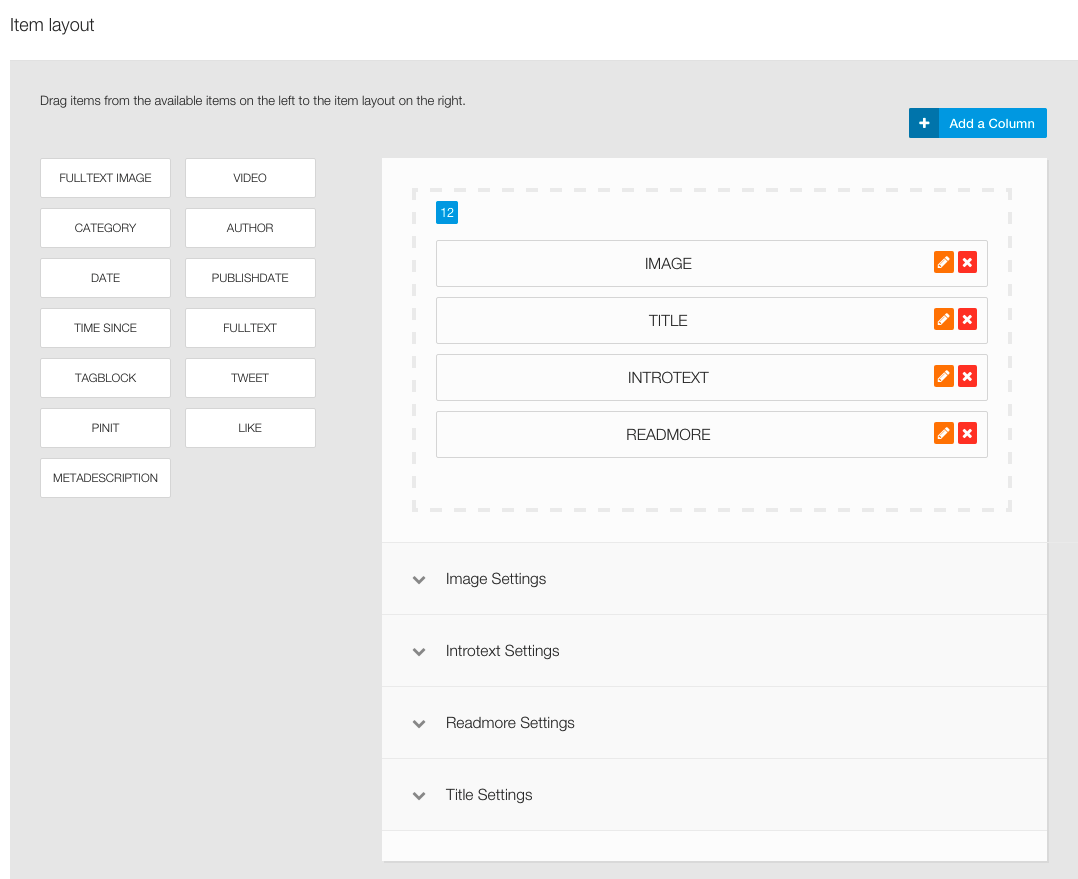Expand Image Settings chevron
This screenshot has width=1078, height=879.
point(419,579)
